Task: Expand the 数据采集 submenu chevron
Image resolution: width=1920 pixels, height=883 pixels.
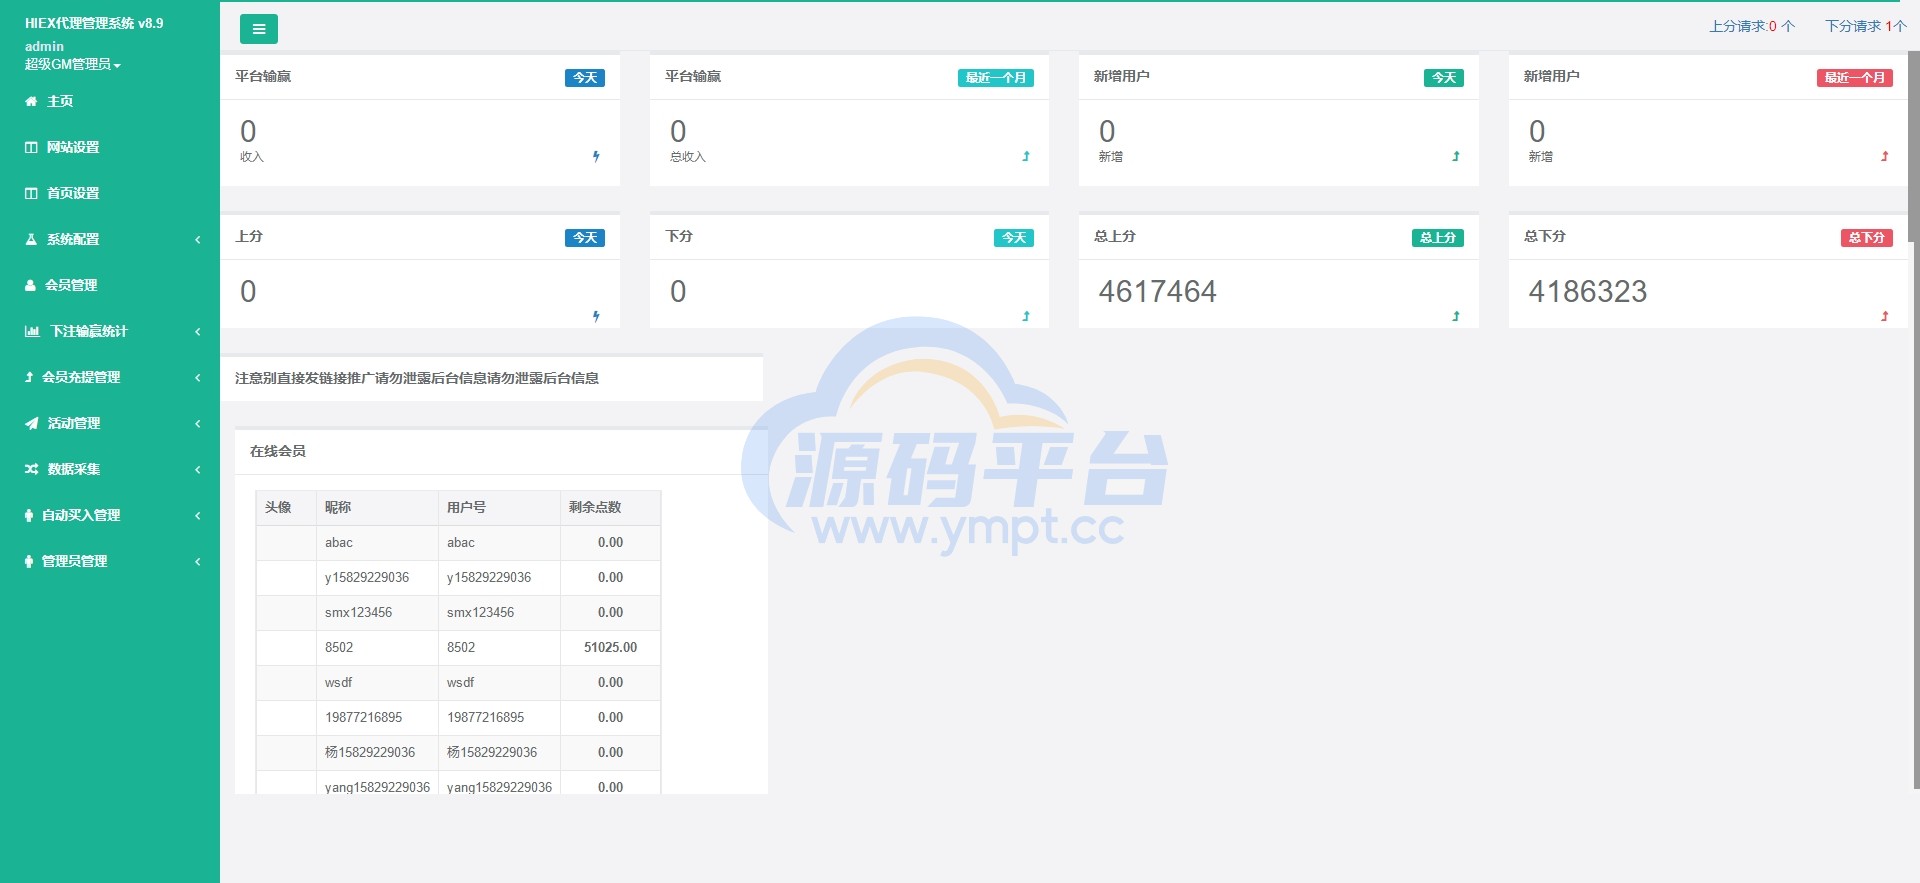Action: click(198, 469)
